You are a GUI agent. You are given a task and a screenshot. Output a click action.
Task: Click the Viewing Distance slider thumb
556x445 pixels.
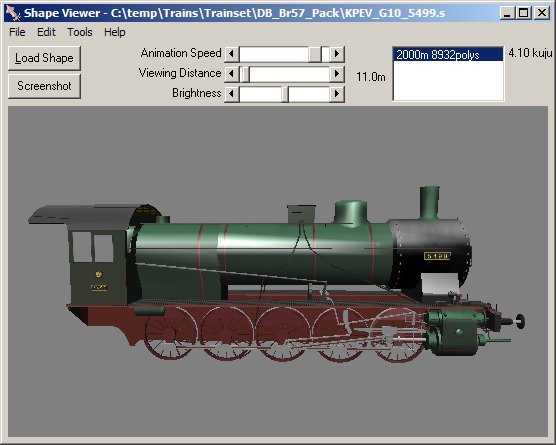coord(245,74)
